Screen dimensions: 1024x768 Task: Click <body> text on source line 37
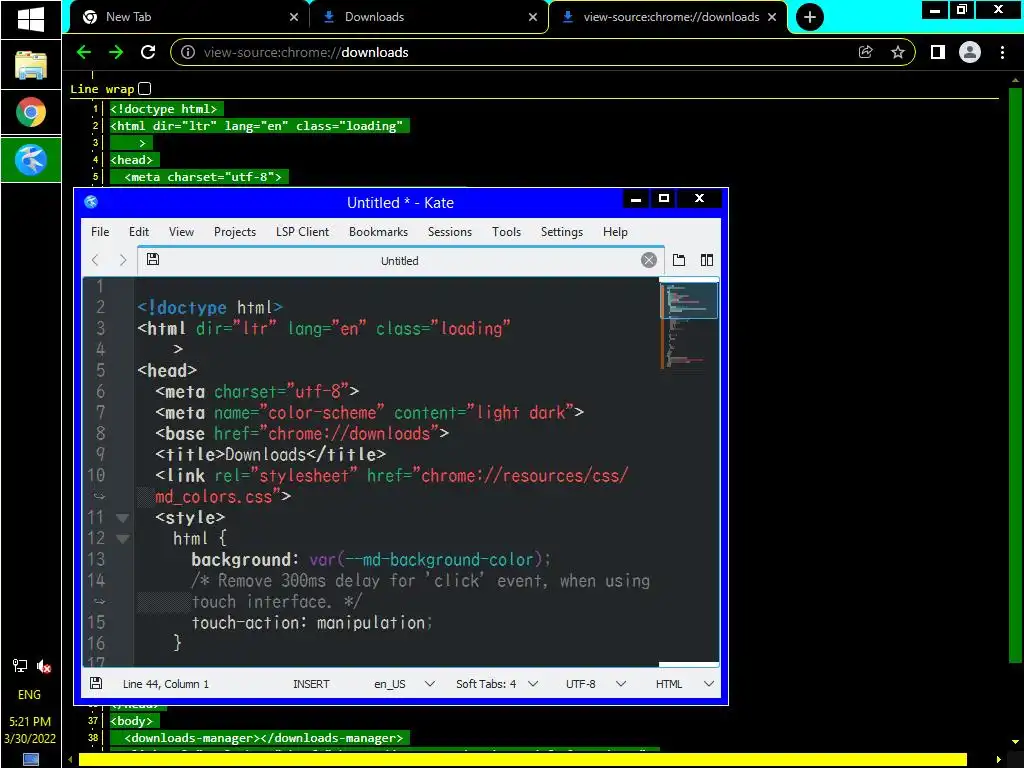[131, 721]
